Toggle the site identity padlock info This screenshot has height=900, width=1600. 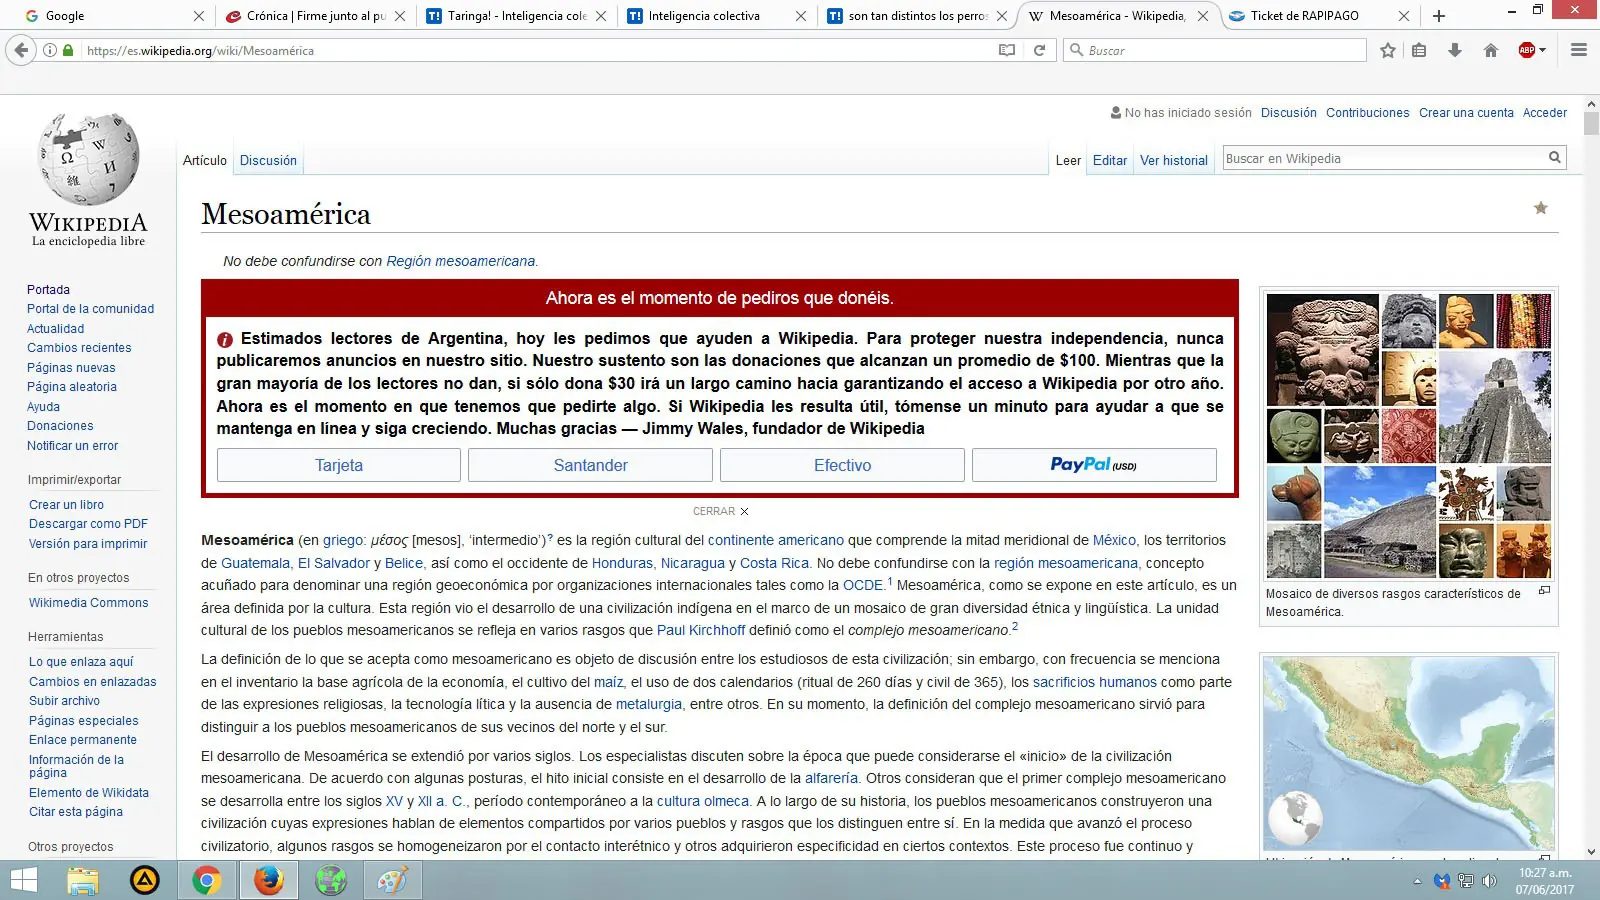[66, 50]
